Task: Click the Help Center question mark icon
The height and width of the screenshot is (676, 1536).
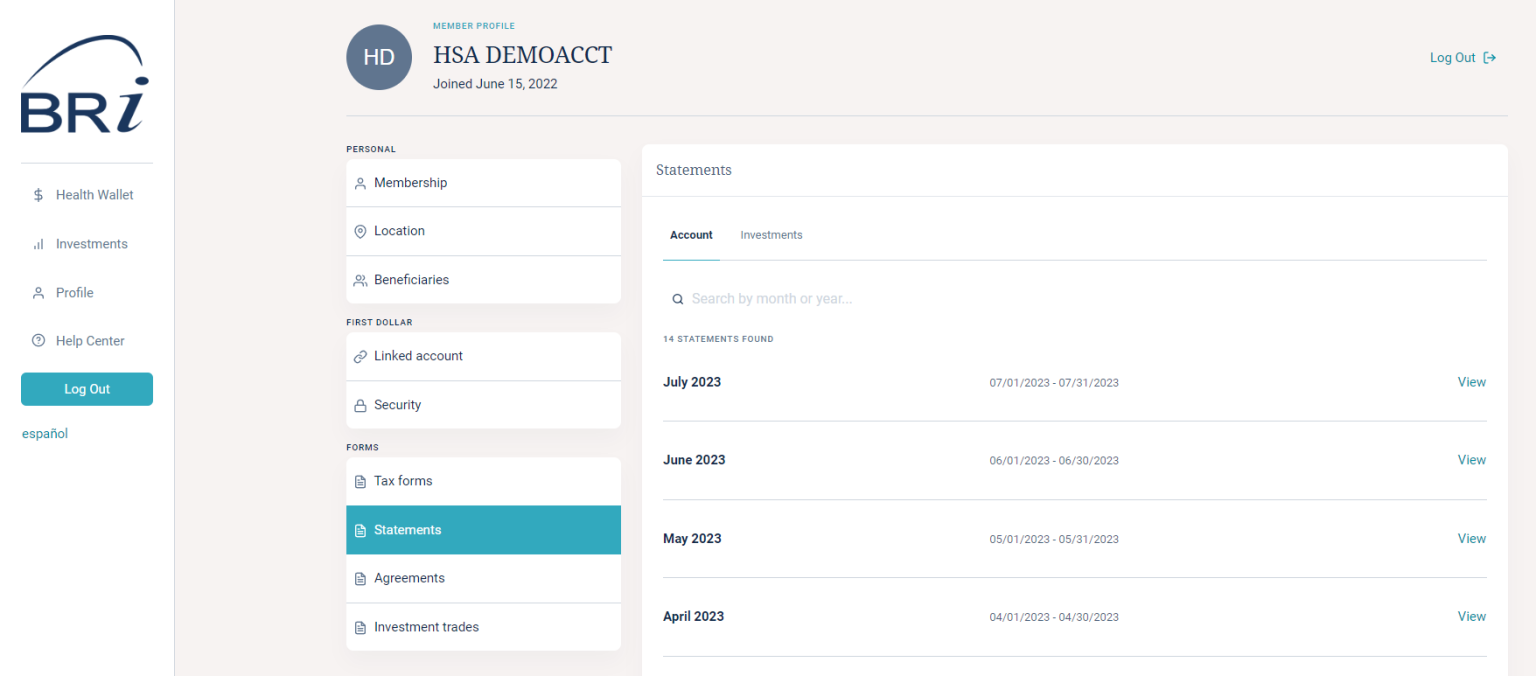Action: 40,340
